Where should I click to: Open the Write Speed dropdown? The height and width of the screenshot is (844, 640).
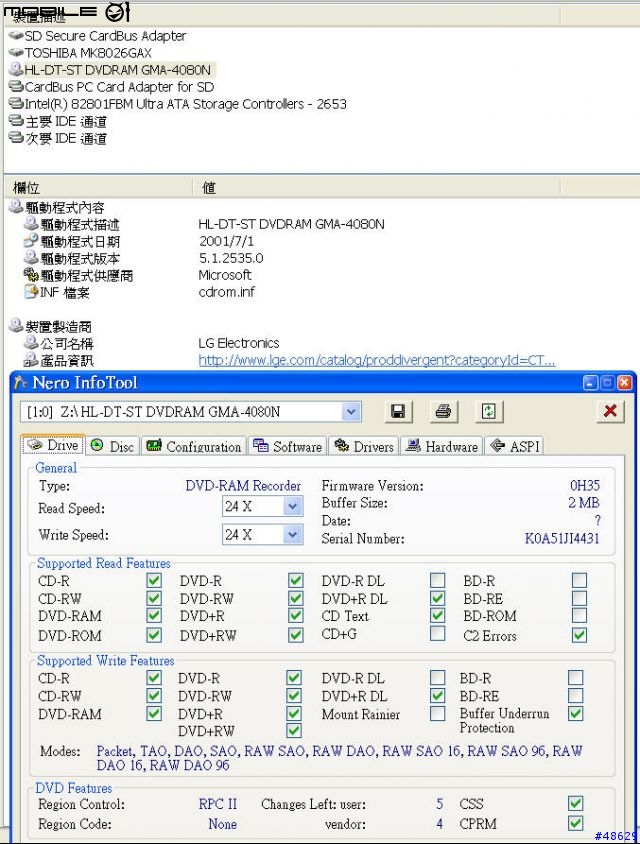click(292, 534)
